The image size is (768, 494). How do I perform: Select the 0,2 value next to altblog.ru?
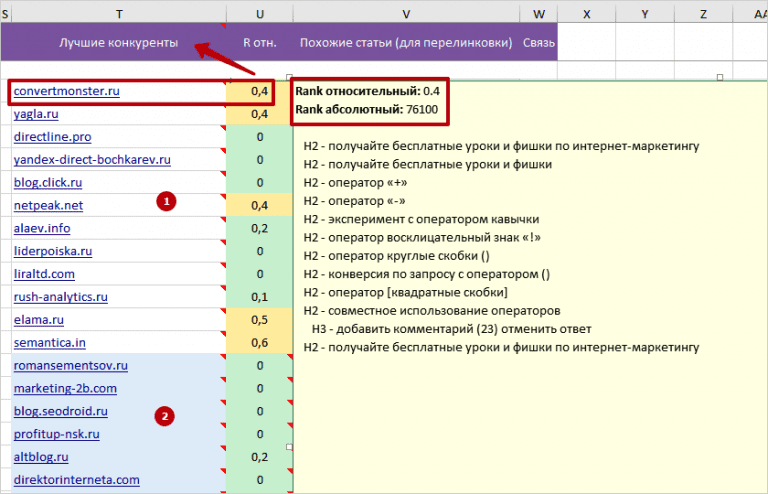point(260,457)
